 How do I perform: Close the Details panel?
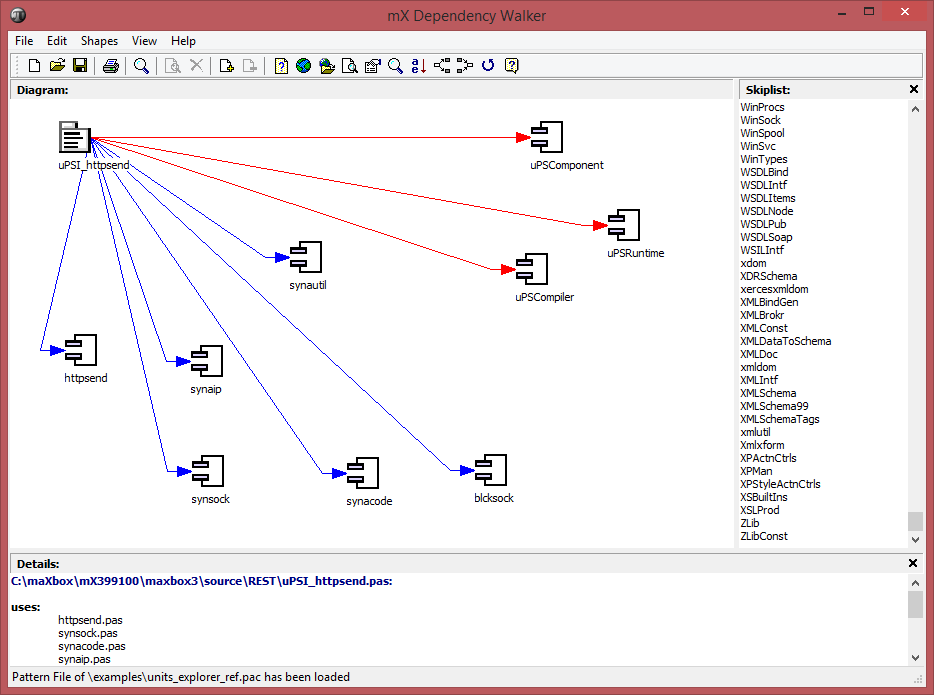point(913,563)
